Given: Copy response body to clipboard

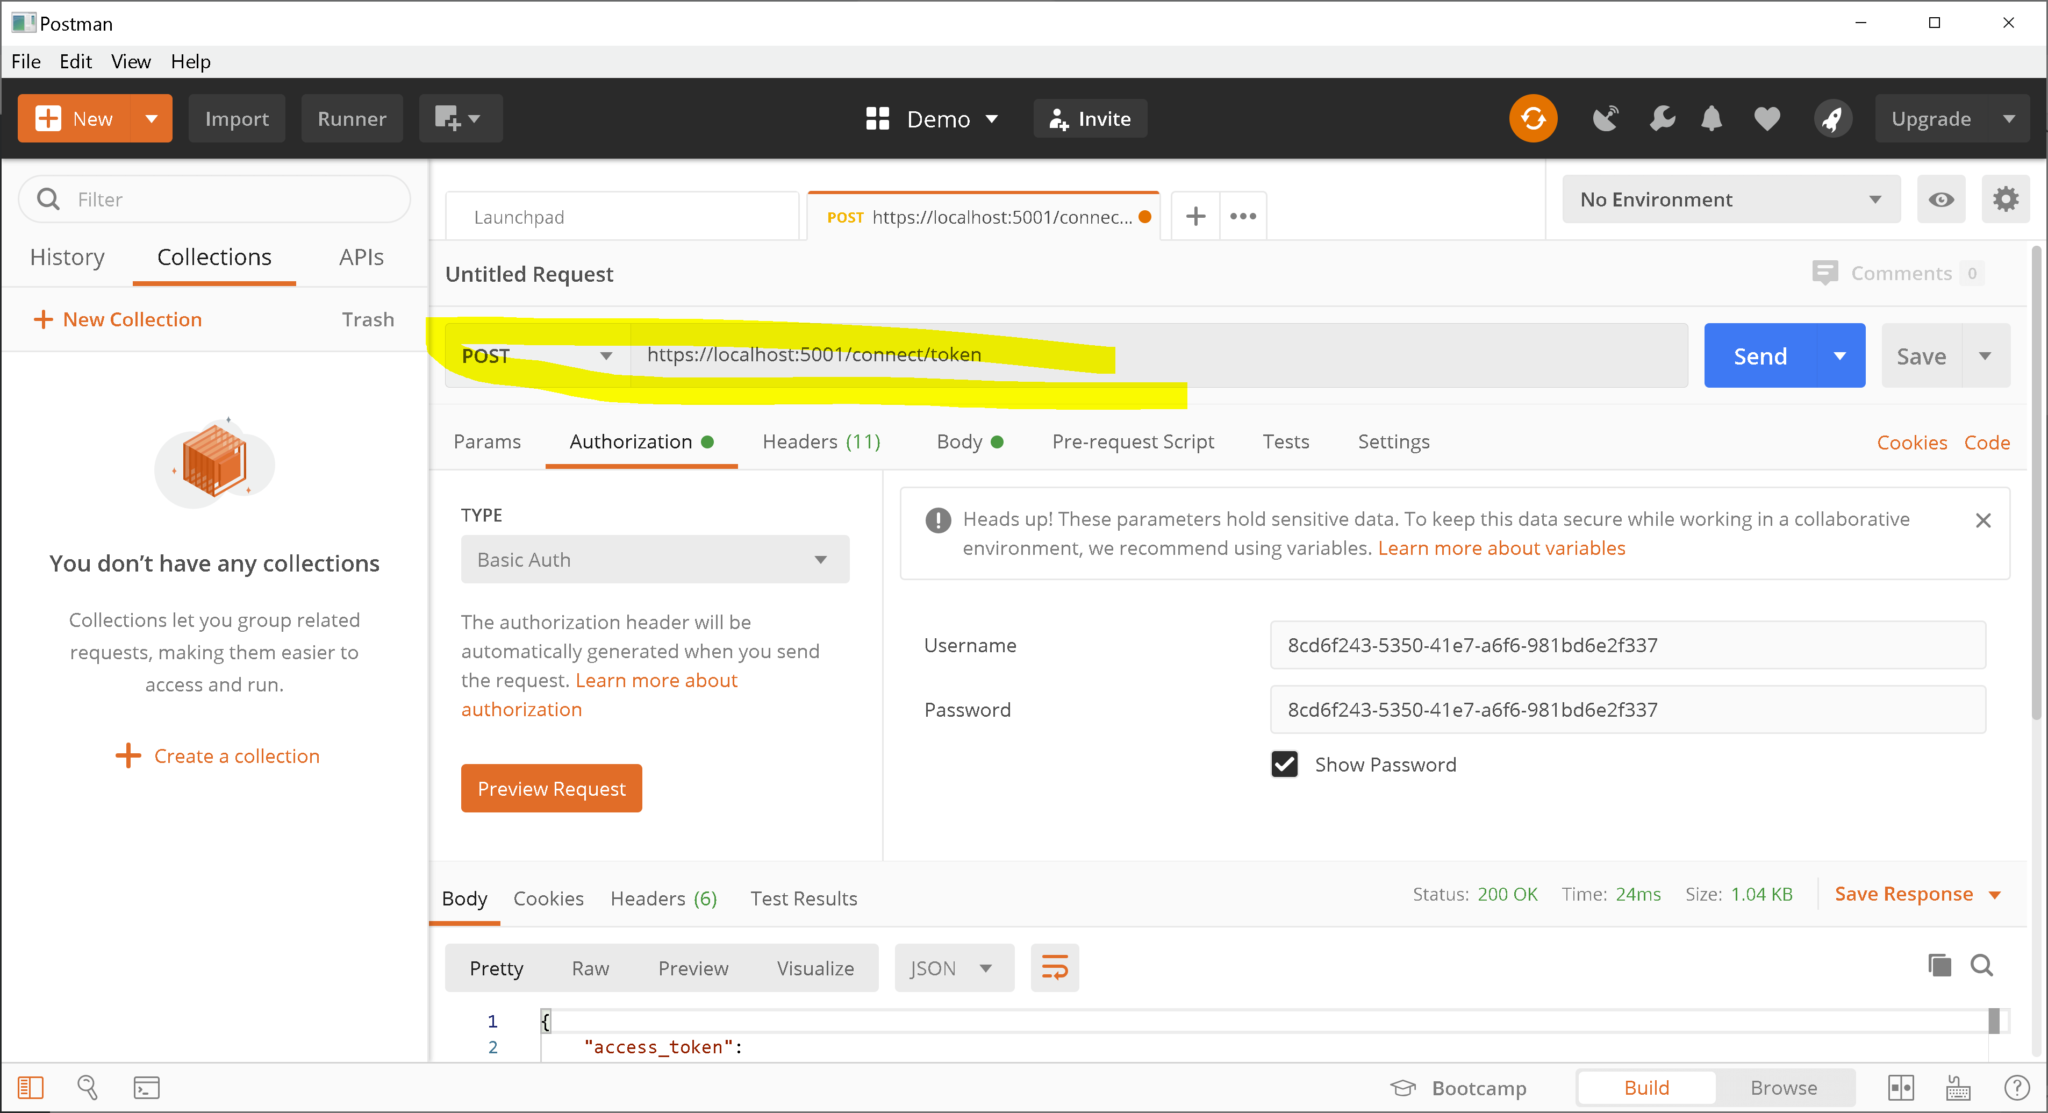Looking at the screenshot, I should click(1939, 965).
